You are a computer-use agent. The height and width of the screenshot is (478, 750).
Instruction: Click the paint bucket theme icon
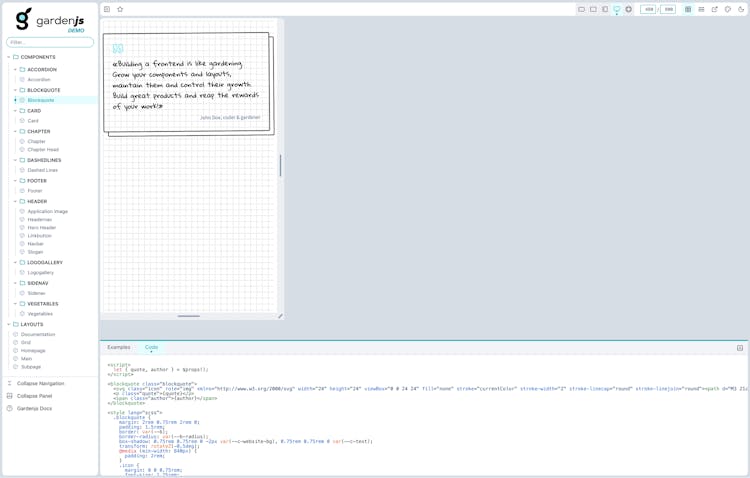(x=728, y=10)
